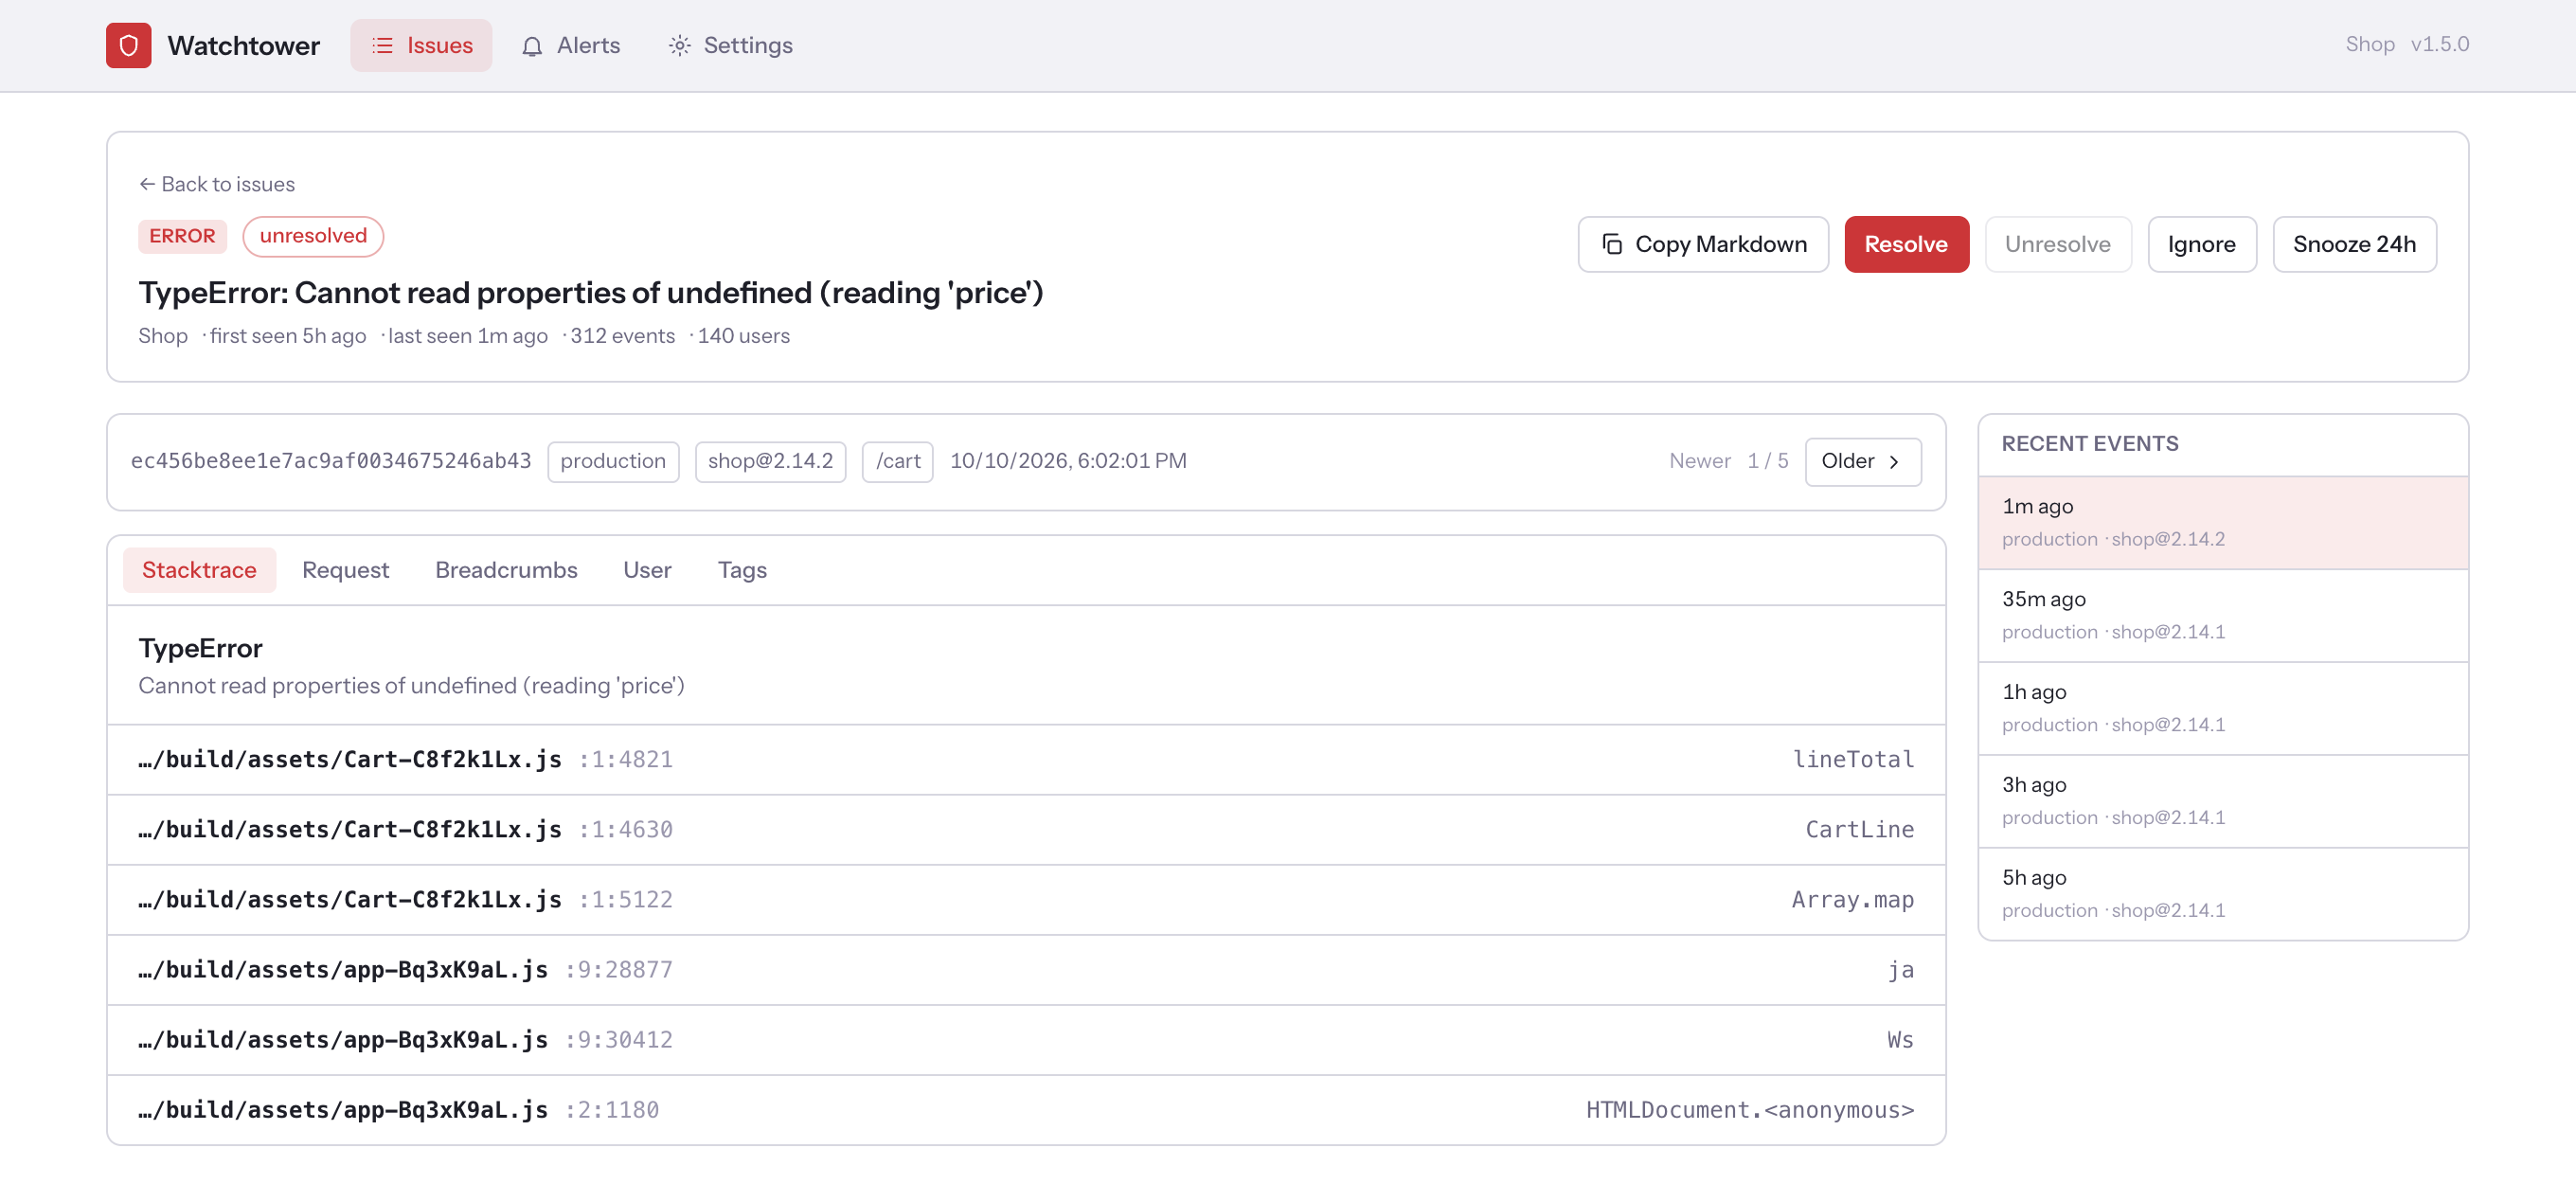Click the shop@2.14.2 release tag chip
Image resolution: width=2576 pixels, height=1184 pixels.
(x=770, y=462)
